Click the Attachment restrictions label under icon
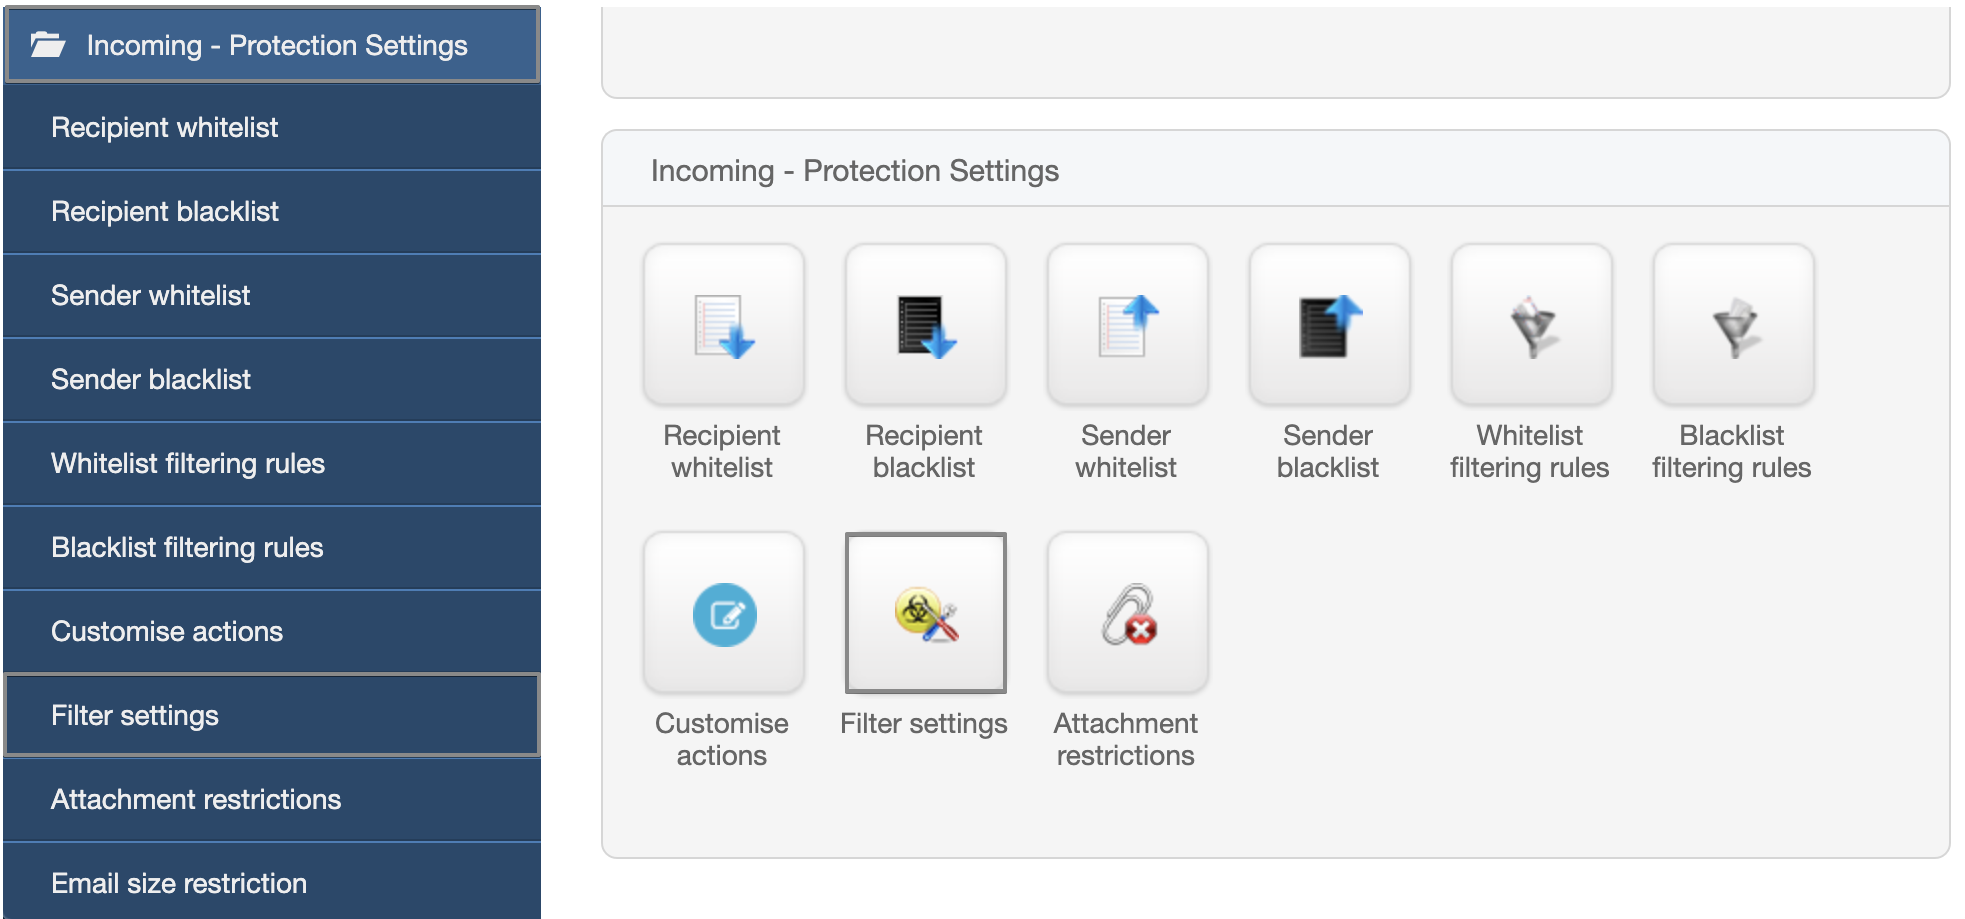 click(x=1126, y=739)
